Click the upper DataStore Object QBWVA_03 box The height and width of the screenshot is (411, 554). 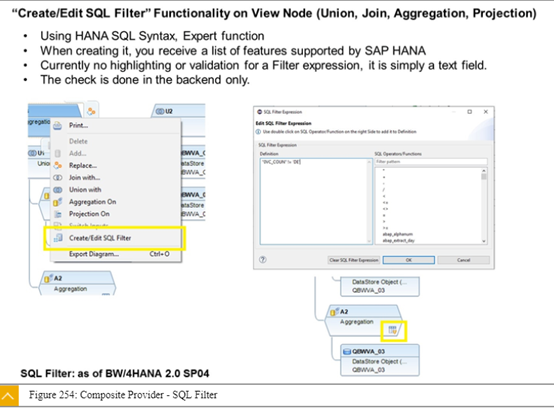click(380, 286)
